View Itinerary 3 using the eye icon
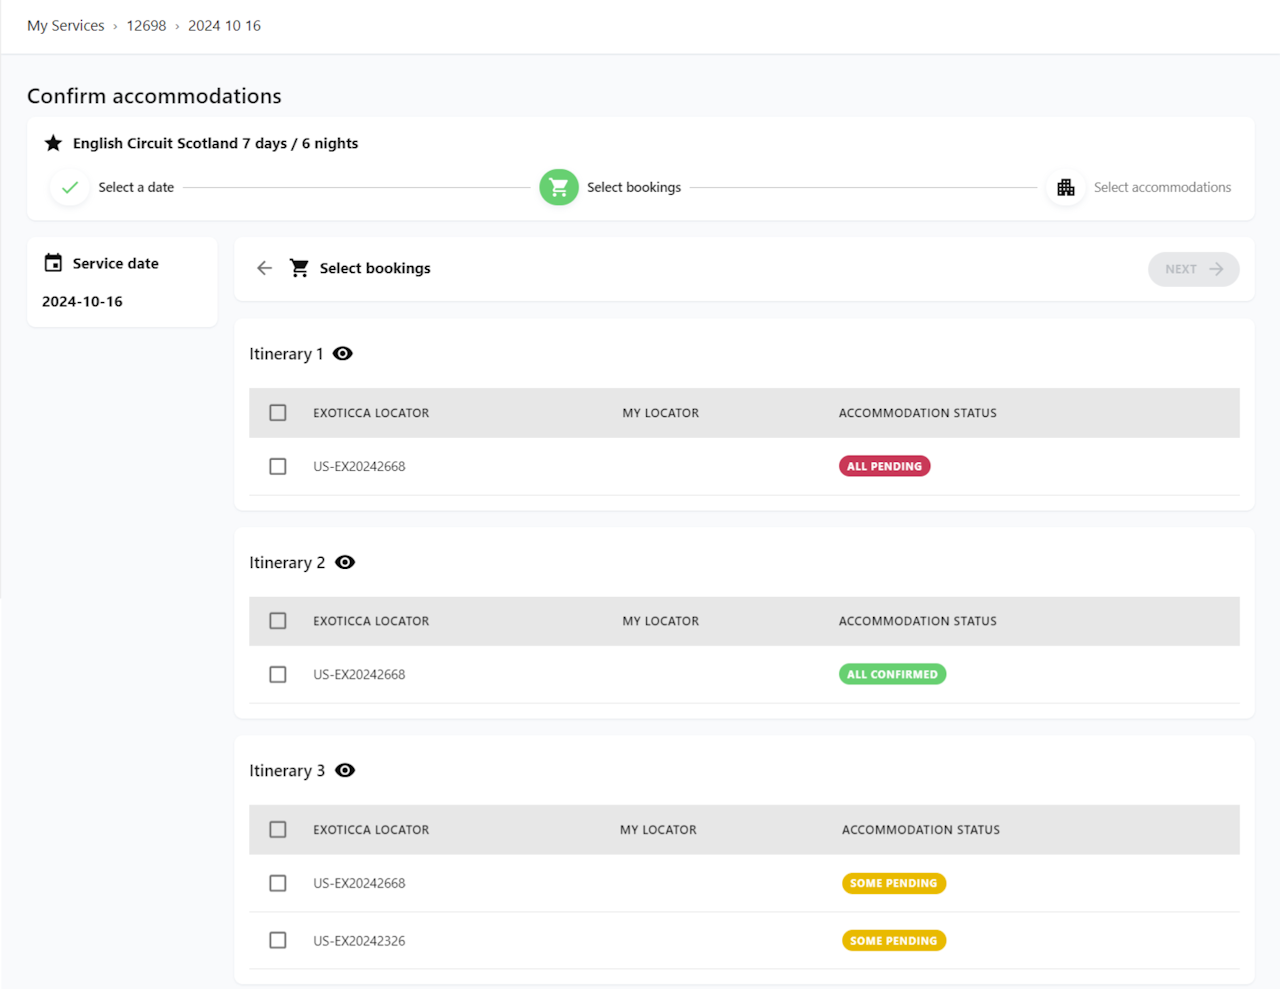Screen dimensions: 1280x989 pos(345,770)
